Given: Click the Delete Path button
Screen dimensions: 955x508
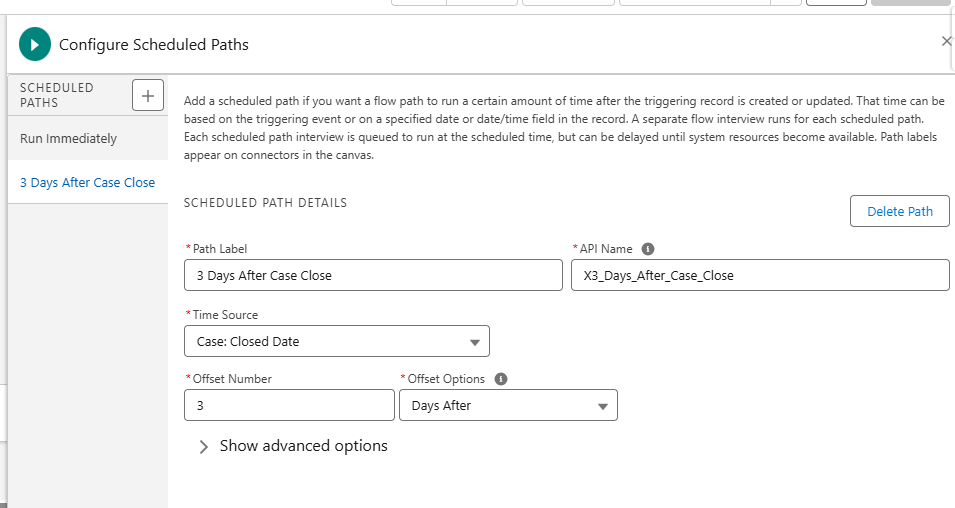Looking at the screenshot, I should [x=899, y=211].
